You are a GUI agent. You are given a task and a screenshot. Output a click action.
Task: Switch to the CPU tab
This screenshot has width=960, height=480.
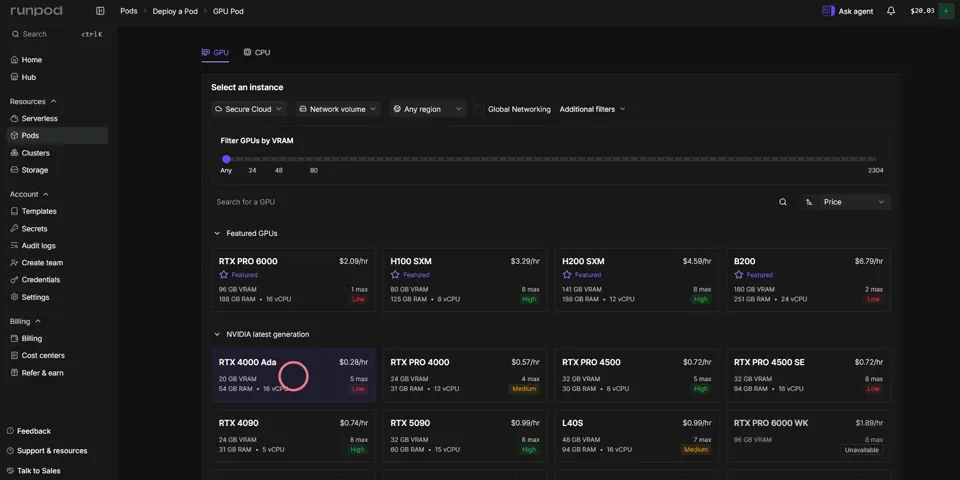pyautogui.click(x=257, y=53)
